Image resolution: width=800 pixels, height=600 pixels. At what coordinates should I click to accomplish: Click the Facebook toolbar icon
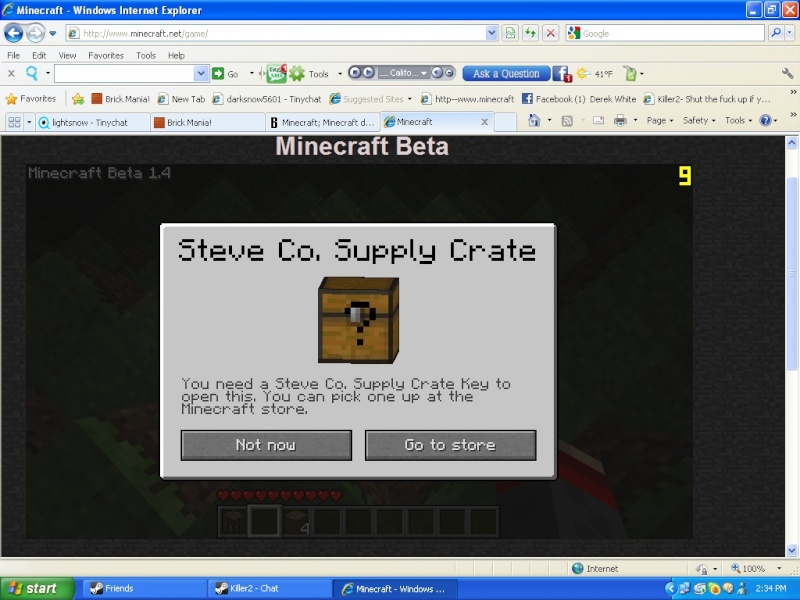(x=562, y=74)
